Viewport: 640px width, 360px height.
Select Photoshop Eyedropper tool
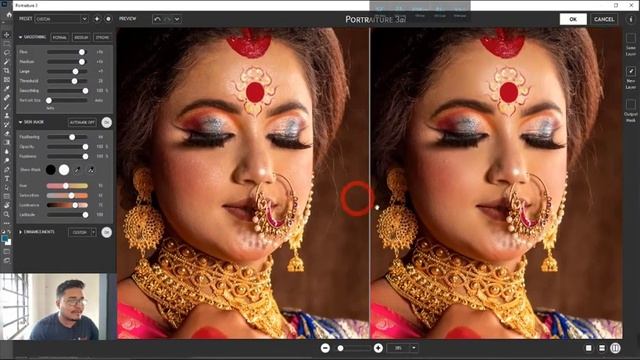[7, 89]
